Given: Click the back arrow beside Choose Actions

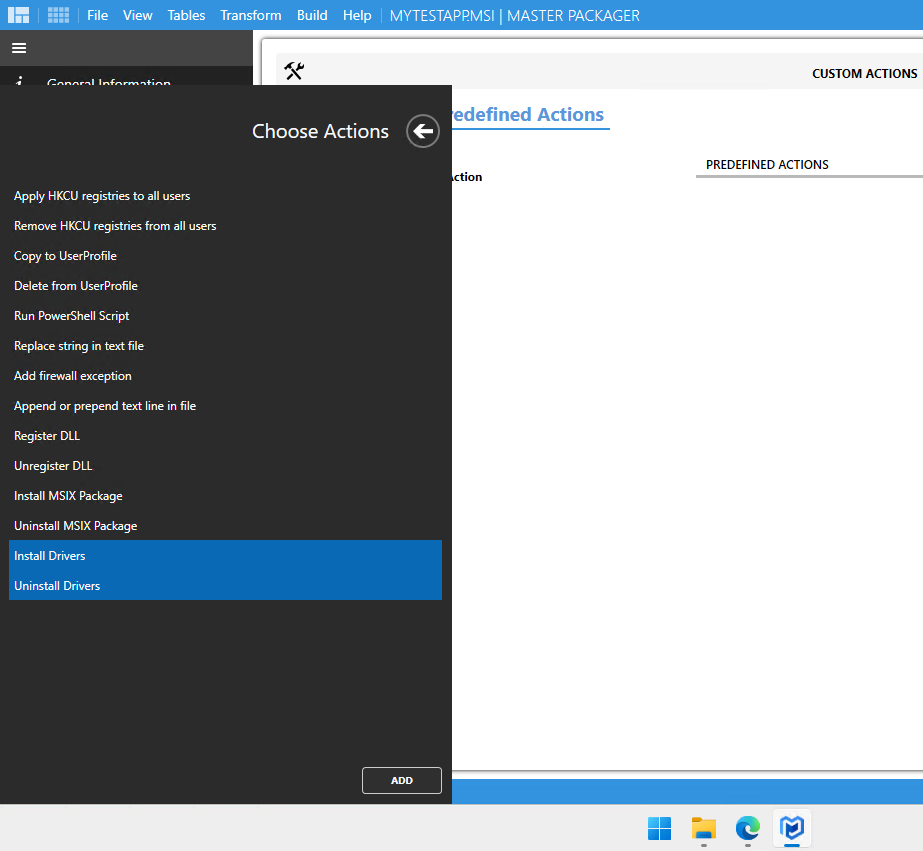Looking at the screenshot, I should 423,131.
